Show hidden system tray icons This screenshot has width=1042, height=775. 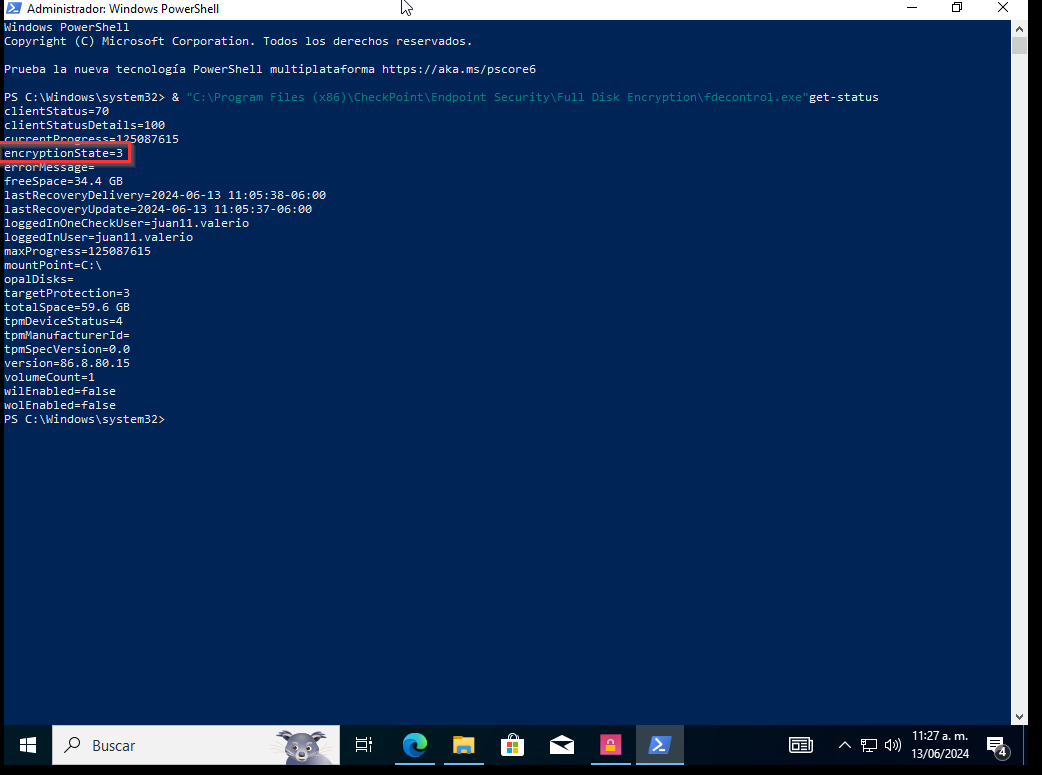click(845, 745)
